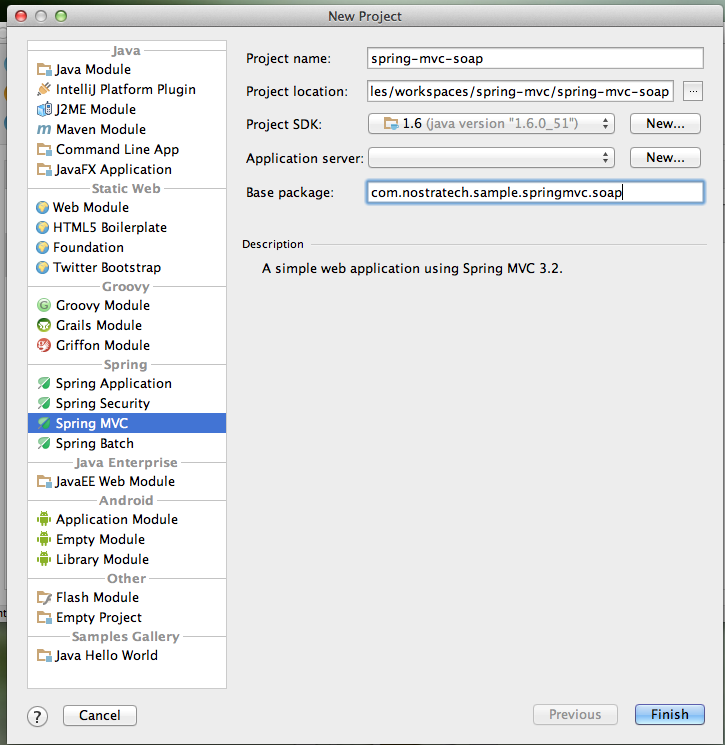725x745 pixels.
Task: Click the Android Application Module robot icon
Action: (44, 519)
